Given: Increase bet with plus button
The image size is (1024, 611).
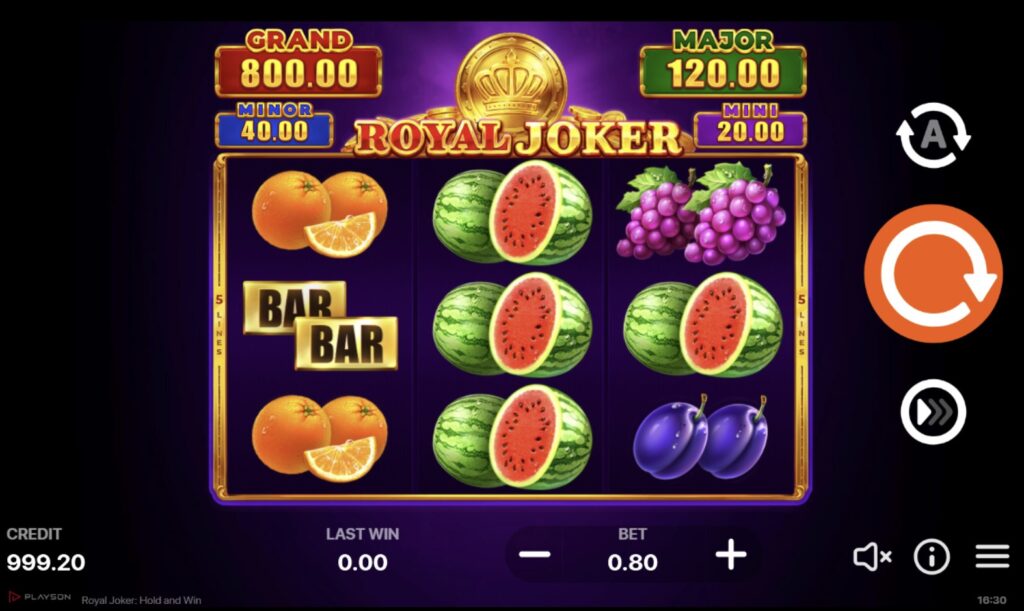Looking at the screenshot, I should (731, 555).
